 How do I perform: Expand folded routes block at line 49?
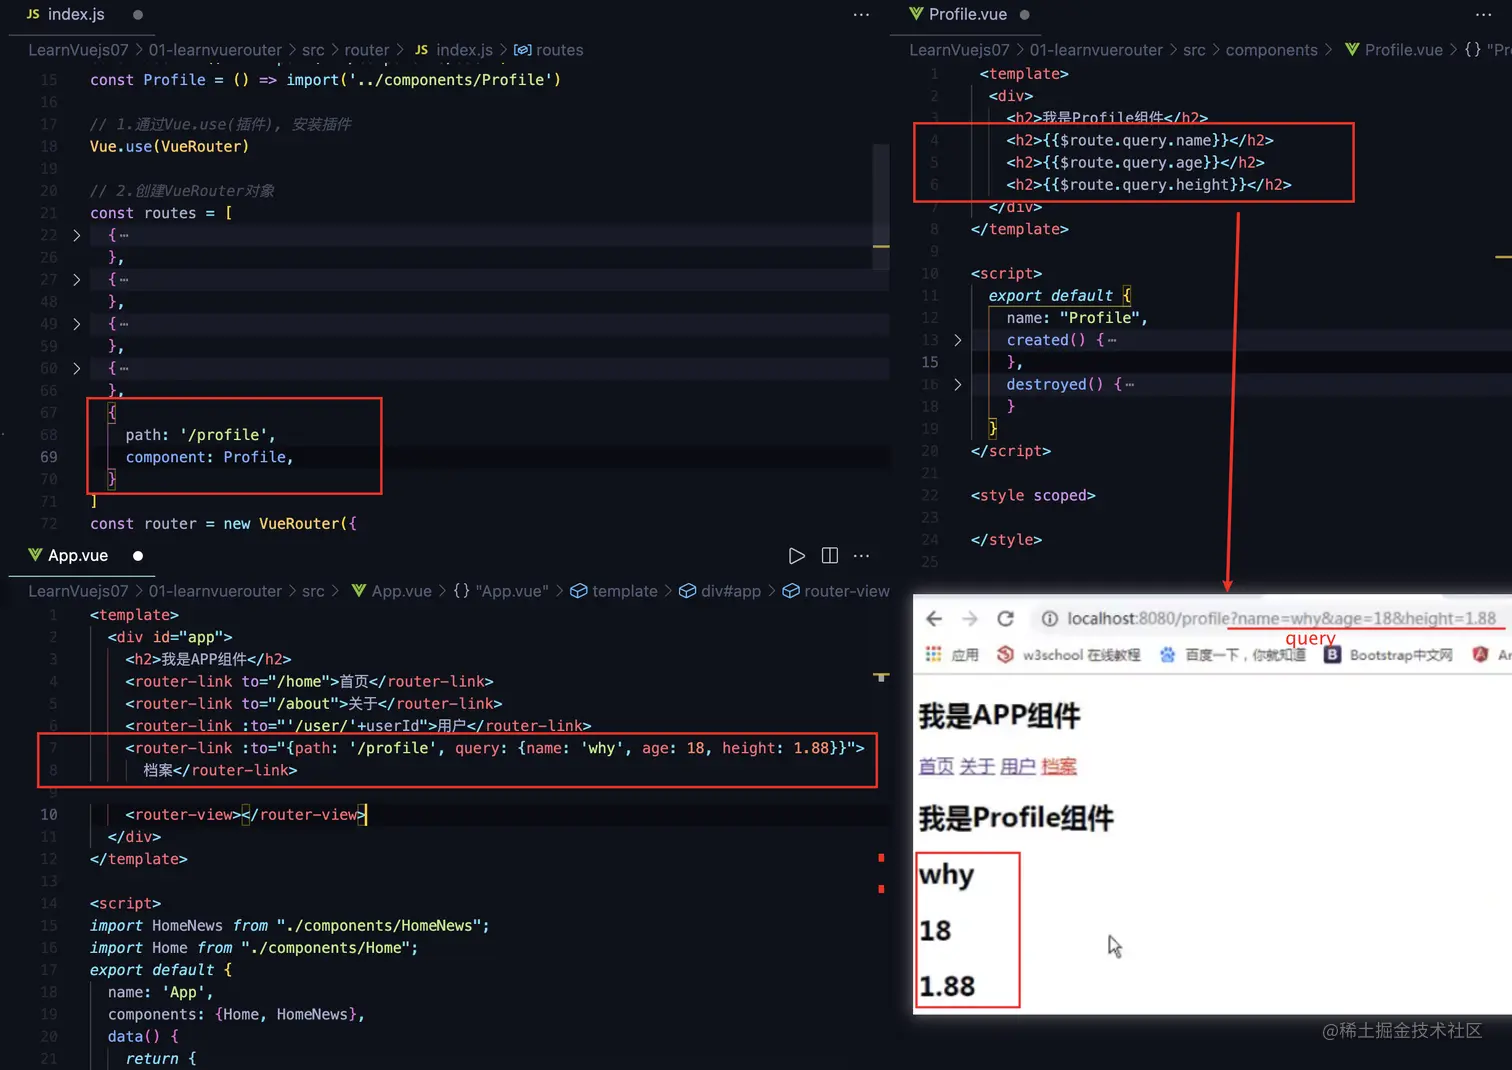click(76, 324)
